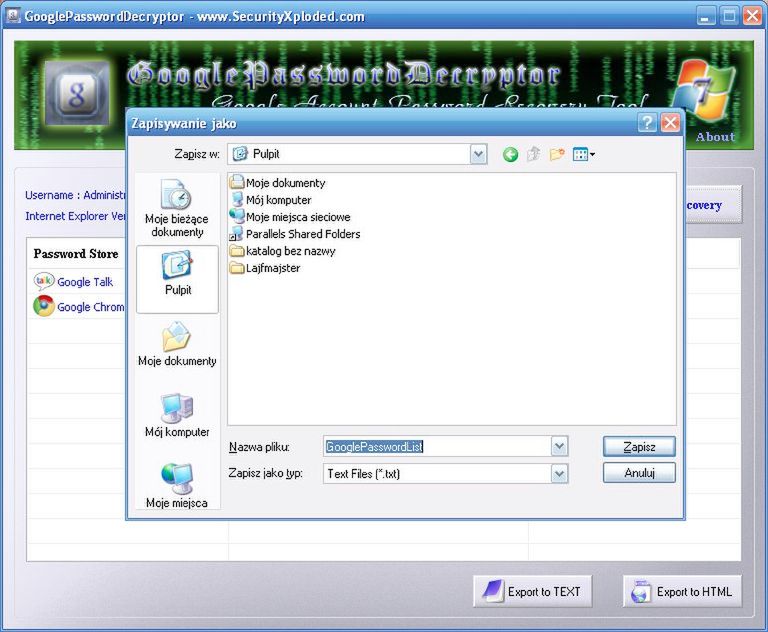Click the Google Chrome icon
The image size is (768, 632).
[x=44, y=306]
